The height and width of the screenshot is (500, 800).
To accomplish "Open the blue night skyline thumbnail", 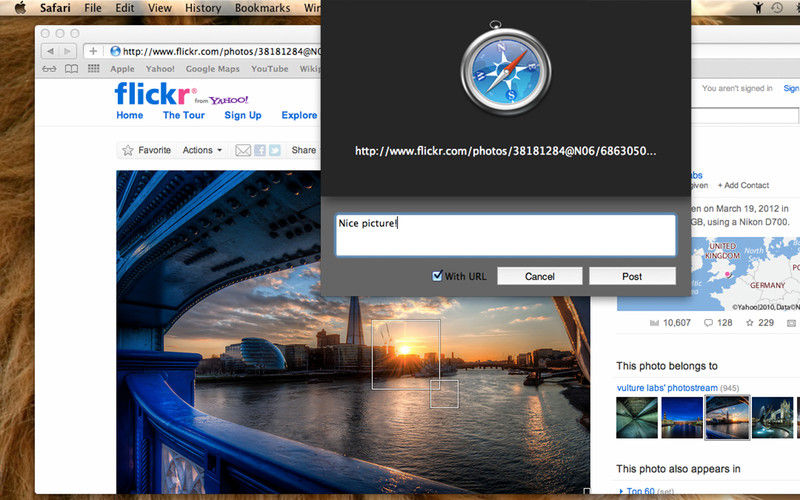I will pos(682,417).
